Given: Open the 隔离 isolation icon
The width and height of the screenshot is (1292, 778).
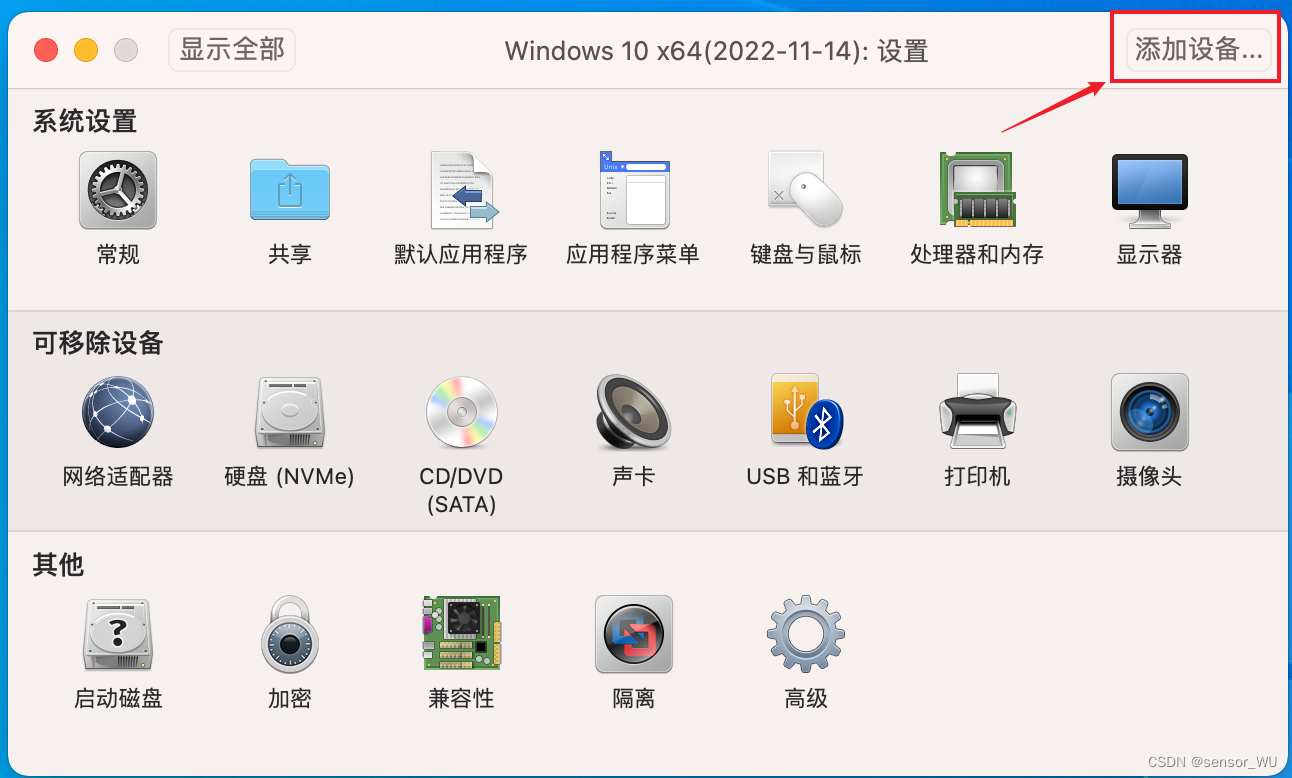Looking at the screenshot, I should tap(633, 635).
